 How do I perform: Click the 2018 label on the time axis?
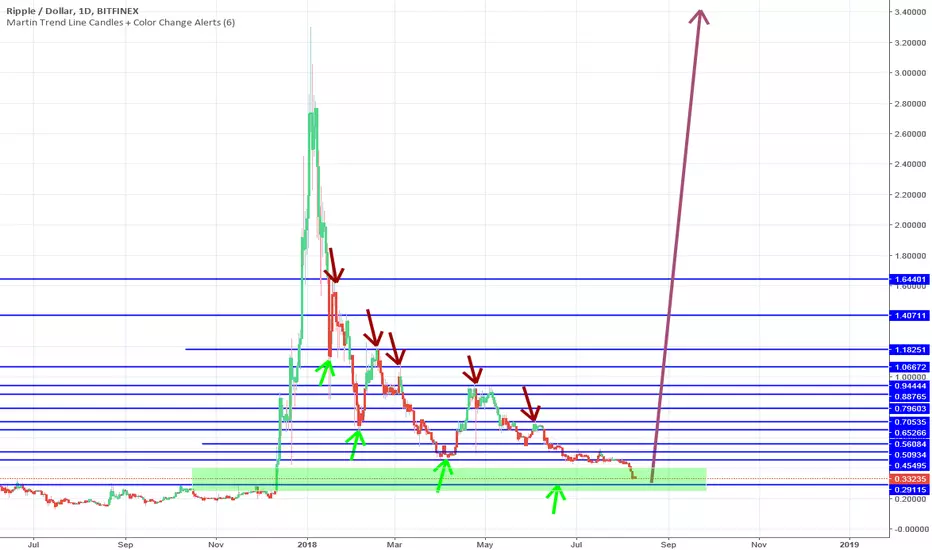[307, 544]
